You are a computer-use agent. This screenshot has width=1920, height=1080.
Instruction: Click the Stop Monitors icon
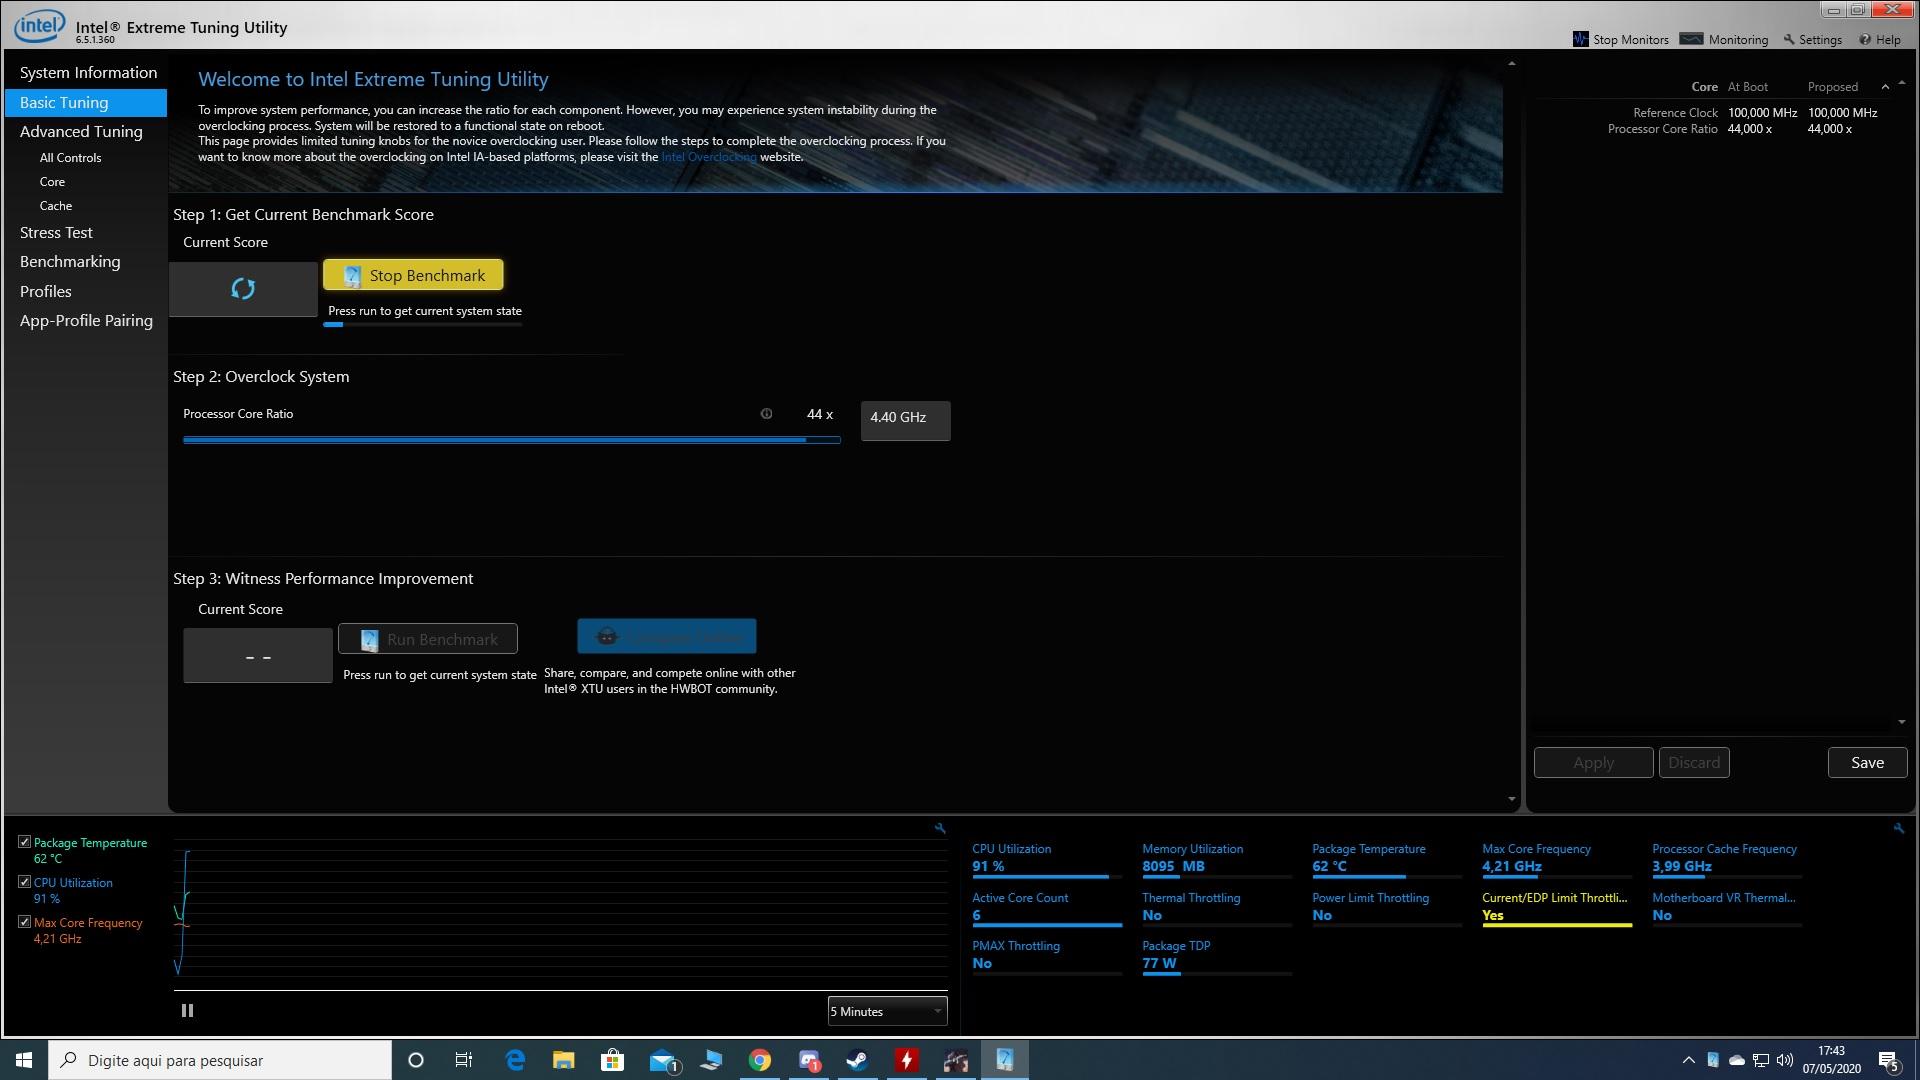click(x=1580, y=39)
